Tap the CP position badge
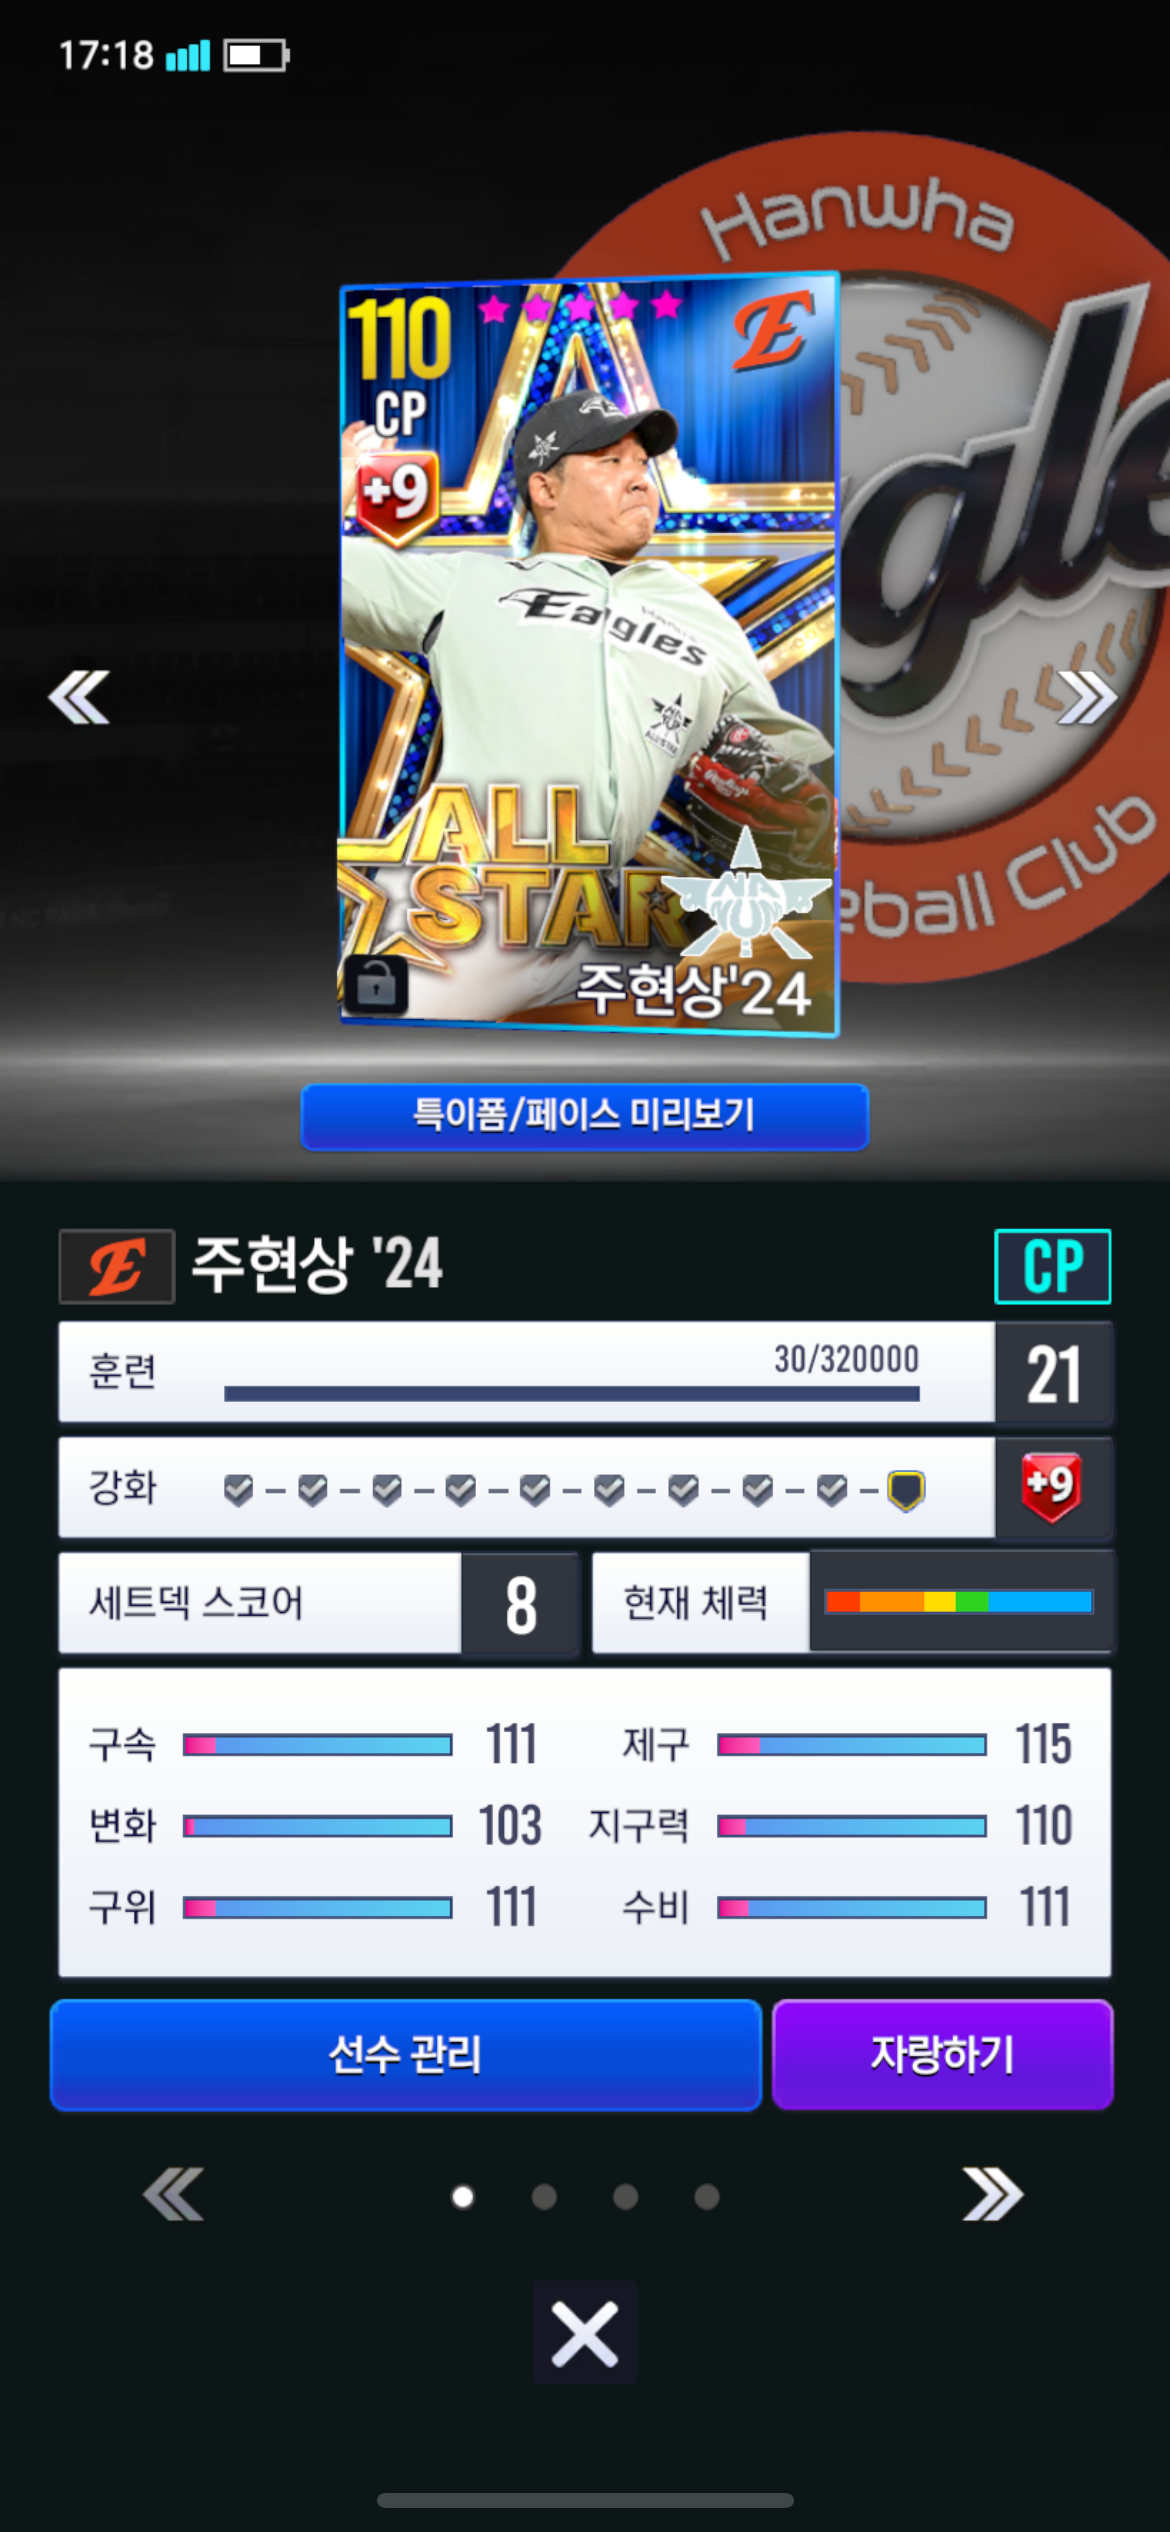 pos(1052,1266)
